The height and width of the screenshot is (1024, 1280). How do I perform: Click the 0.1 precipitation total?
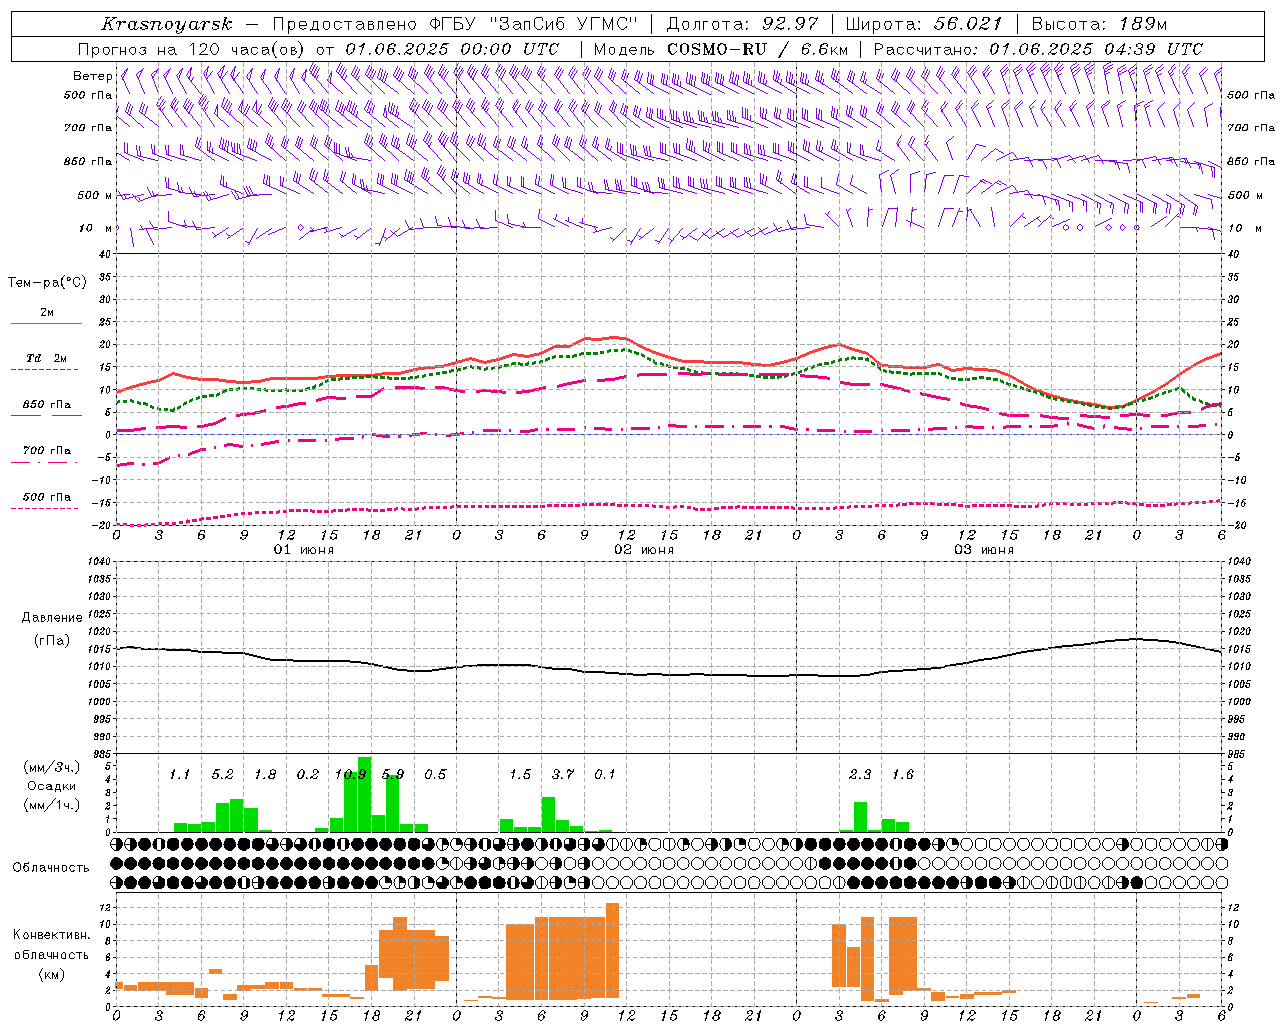(605, 775)
